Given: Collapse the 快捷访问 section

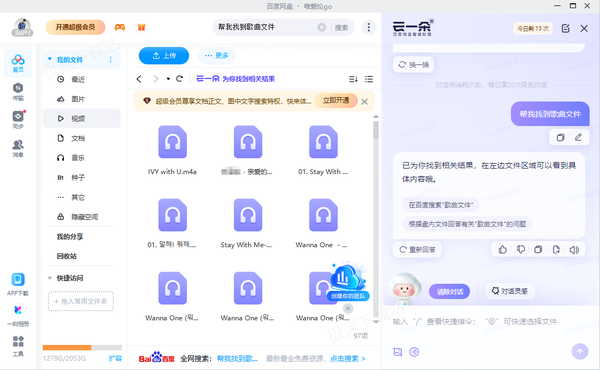Looking at the screenshot, I should coord(50,278).
